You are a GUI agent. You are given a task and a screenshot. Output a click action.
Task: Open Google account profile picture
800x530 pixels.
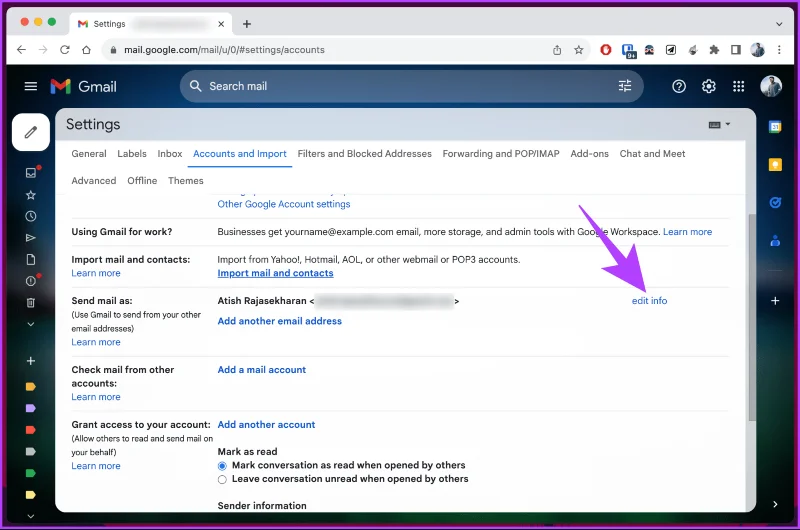coord(771,86)
